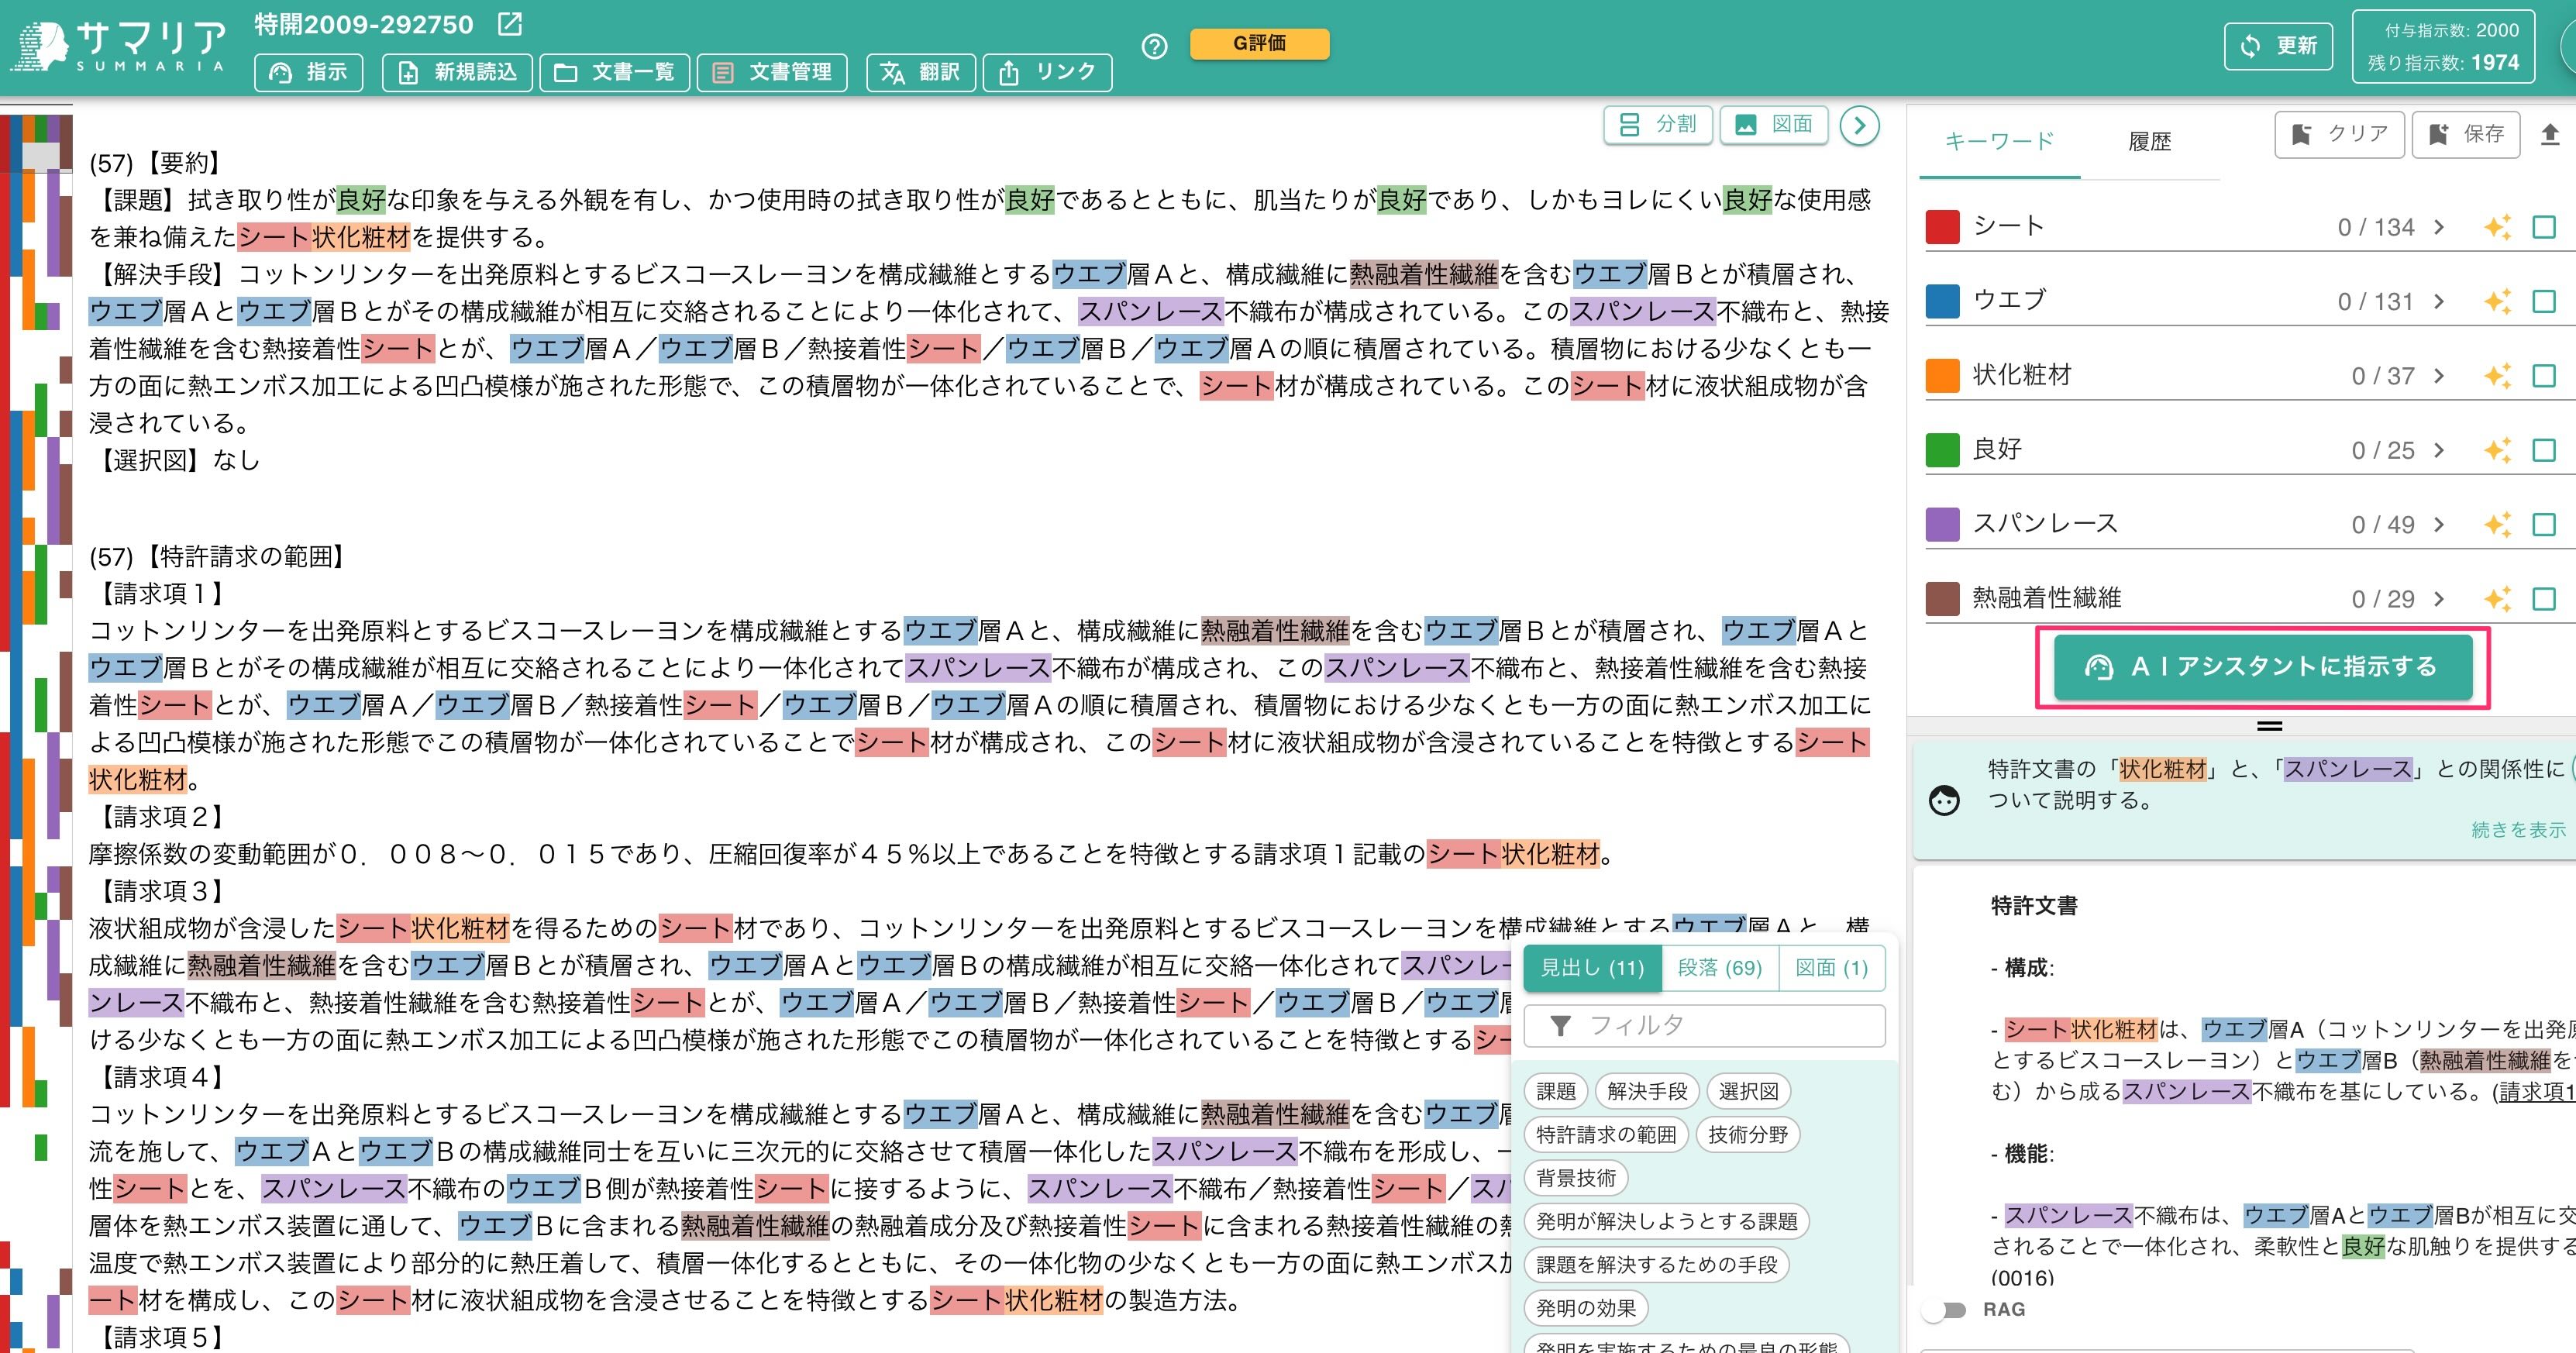The image size is (2576, 1353).
Task: Open external link icon beside 特開2009-292750
Action: pos(510,24)
